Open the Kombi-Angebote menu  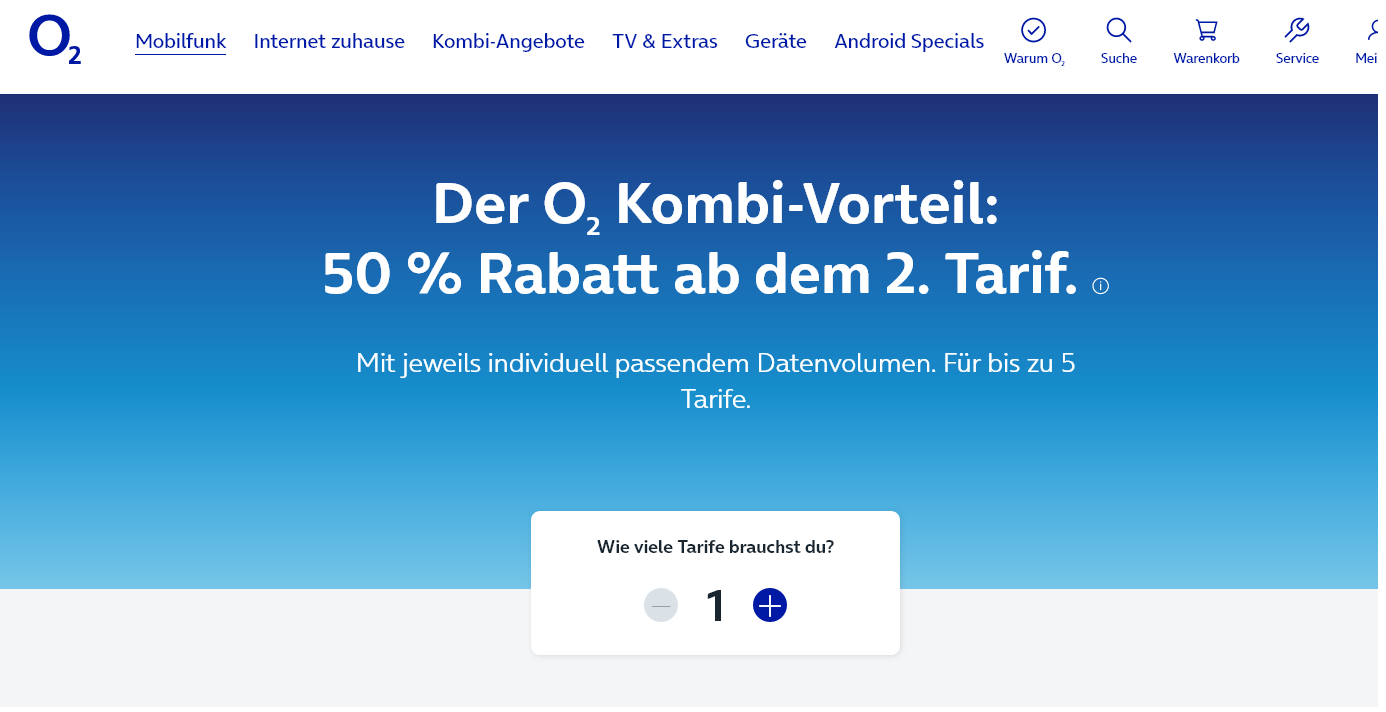pyautogui.click(x=508, y=41)
